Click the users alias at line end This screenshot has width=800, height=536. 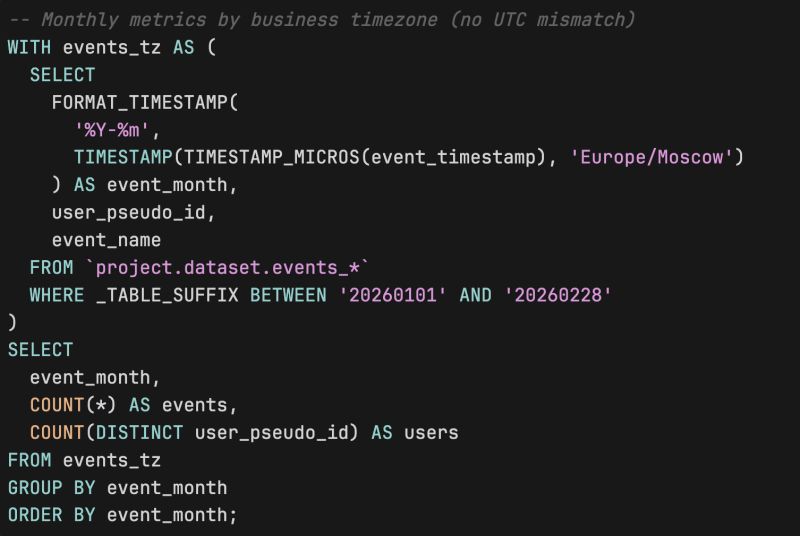click(x=431, y=432)
